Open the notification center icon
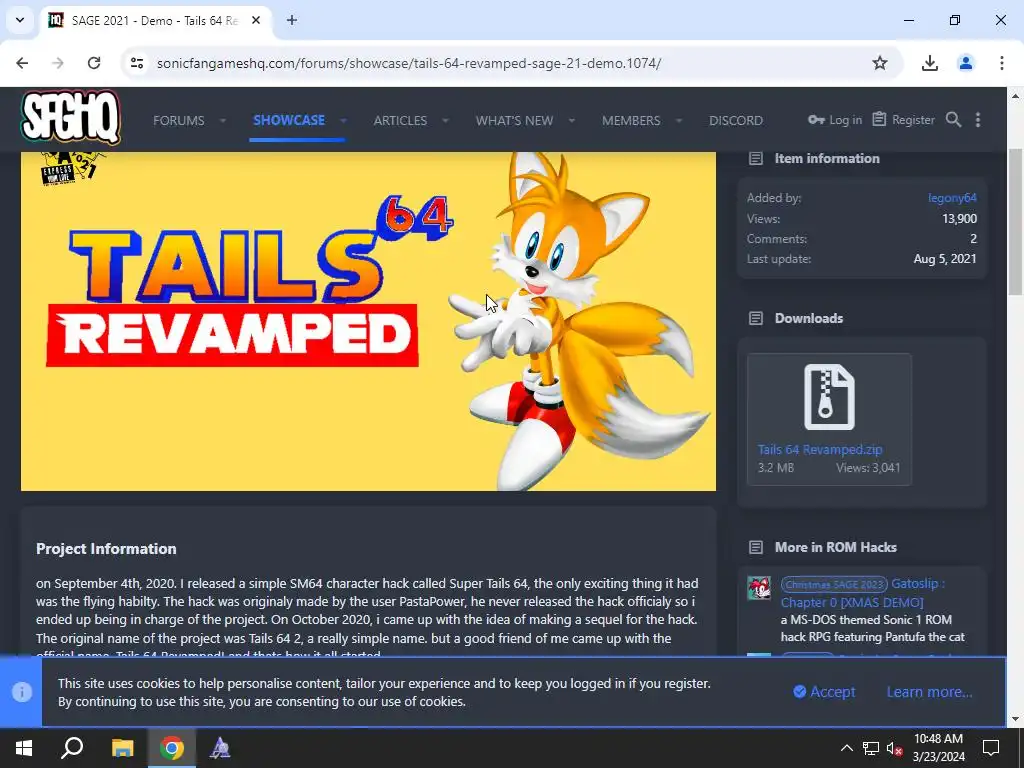The width and height of the screenshot is (1024, 768). pos(991,748)
